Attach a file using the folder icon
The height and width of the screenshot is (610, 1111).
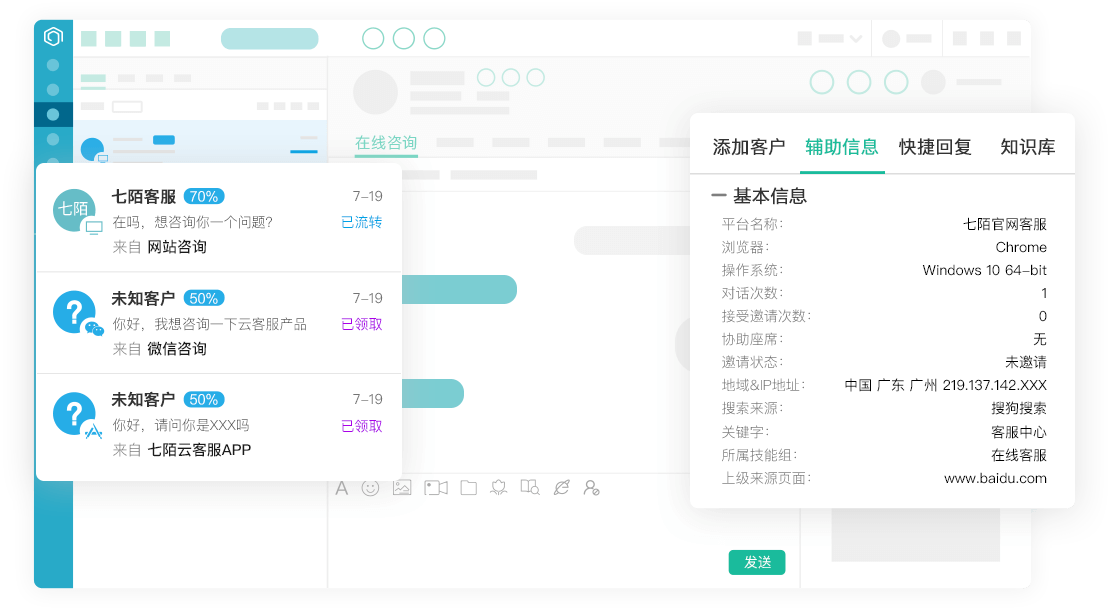[468, 487]
